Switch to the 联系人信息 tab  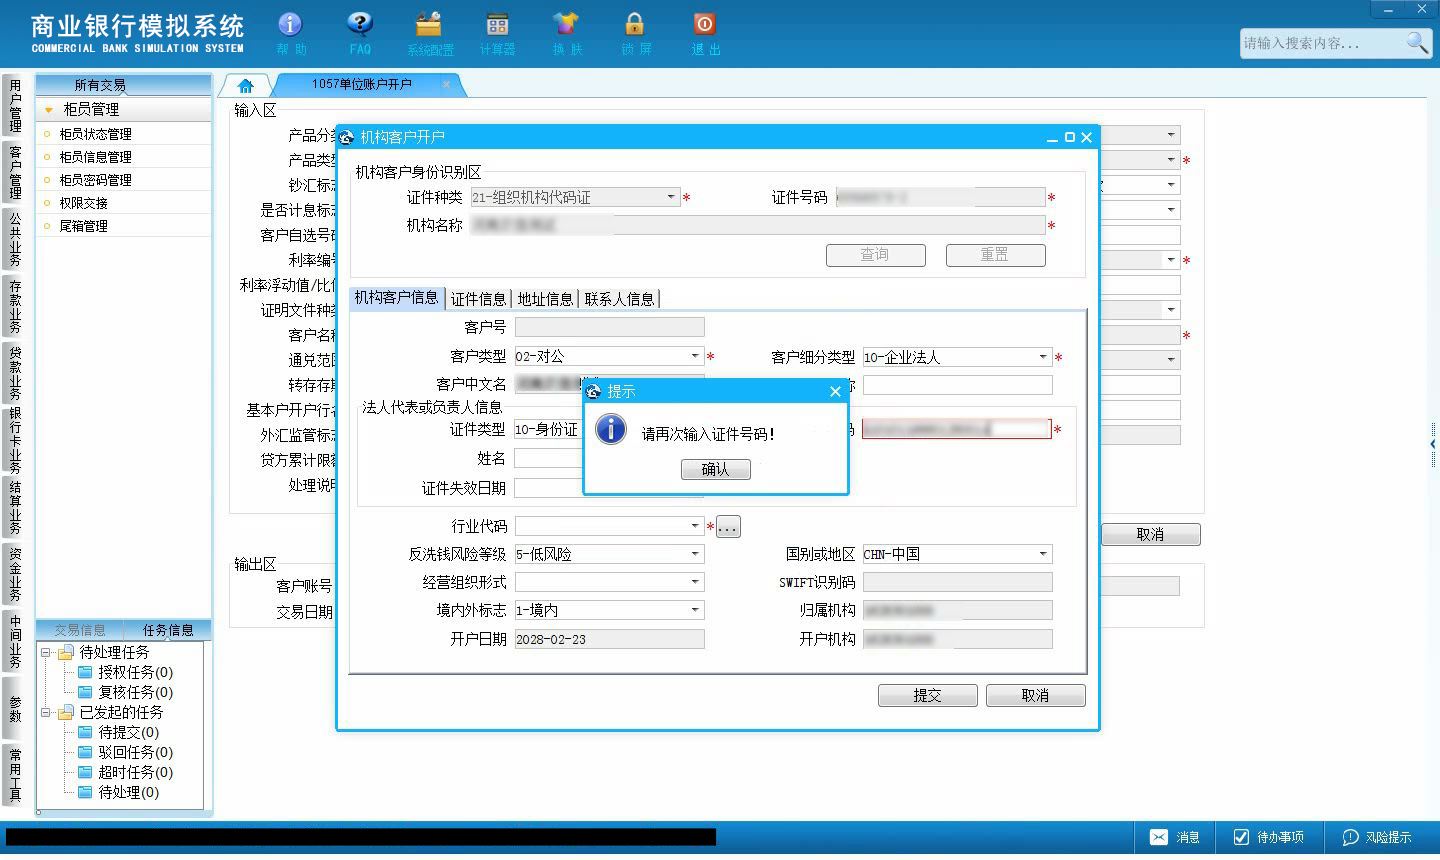point(620,298)
